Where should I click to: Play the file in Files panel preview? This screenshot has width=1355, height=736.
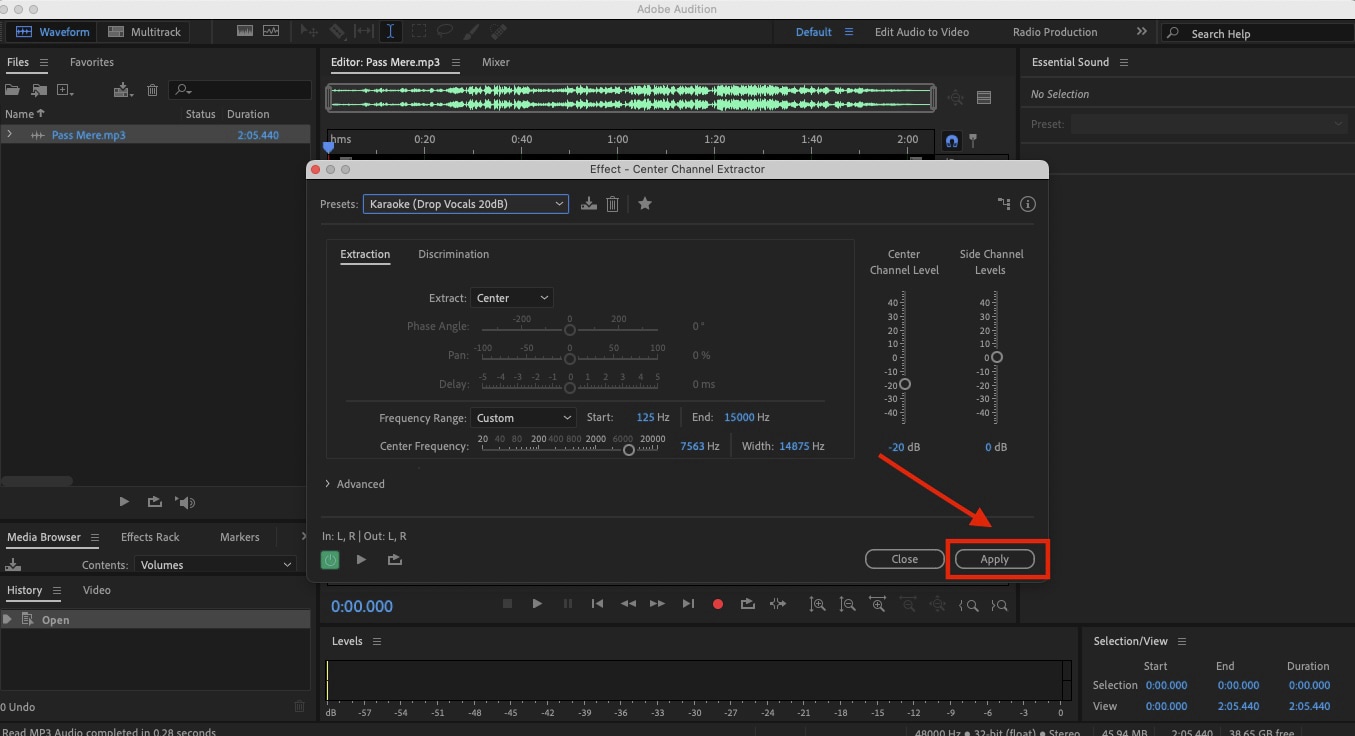click(124, 502)
